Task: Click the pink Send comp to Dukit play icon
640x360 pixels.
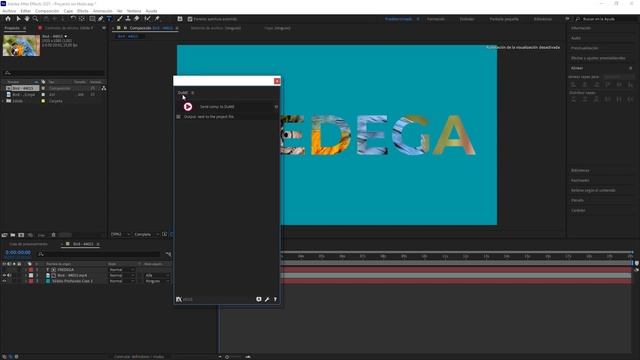Action: click(188, 107)
